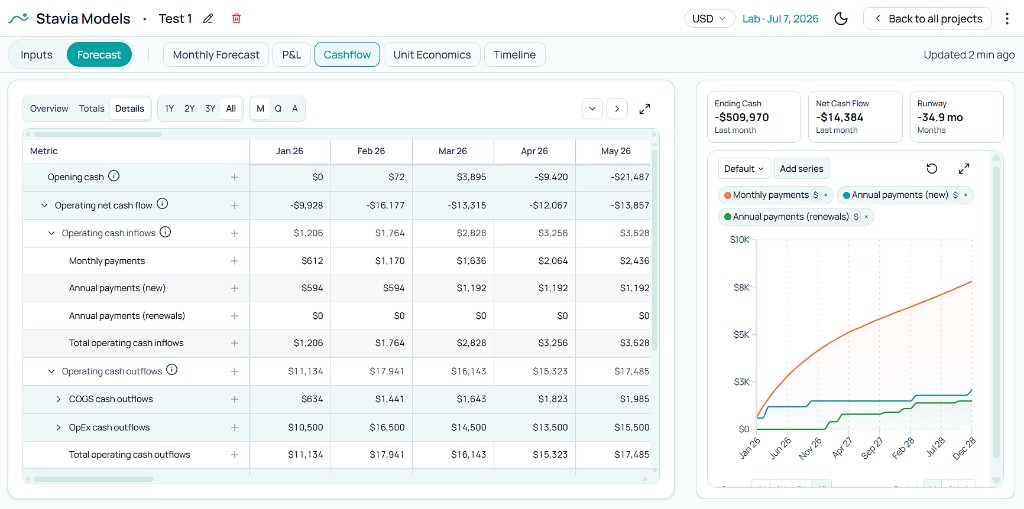The image size is (1024, 509).
Task: Open the Monthly Forecast tab
Action: coord(216,55)
